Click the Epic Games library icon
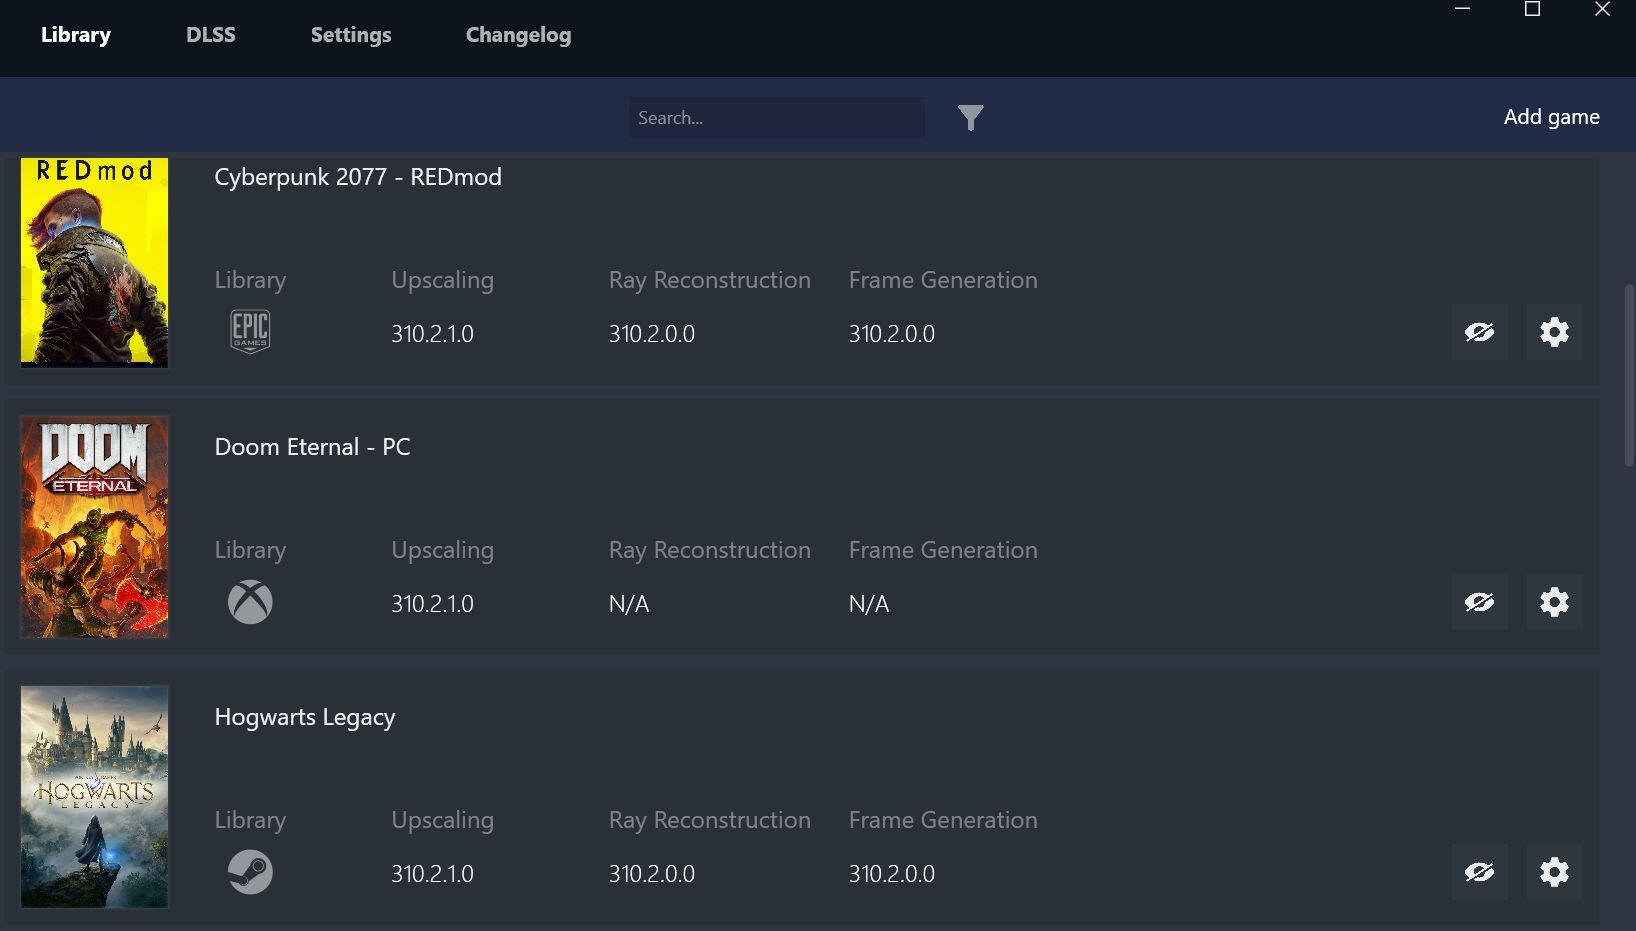Viewport: 1636px width, 931px height. pos(250,332)
